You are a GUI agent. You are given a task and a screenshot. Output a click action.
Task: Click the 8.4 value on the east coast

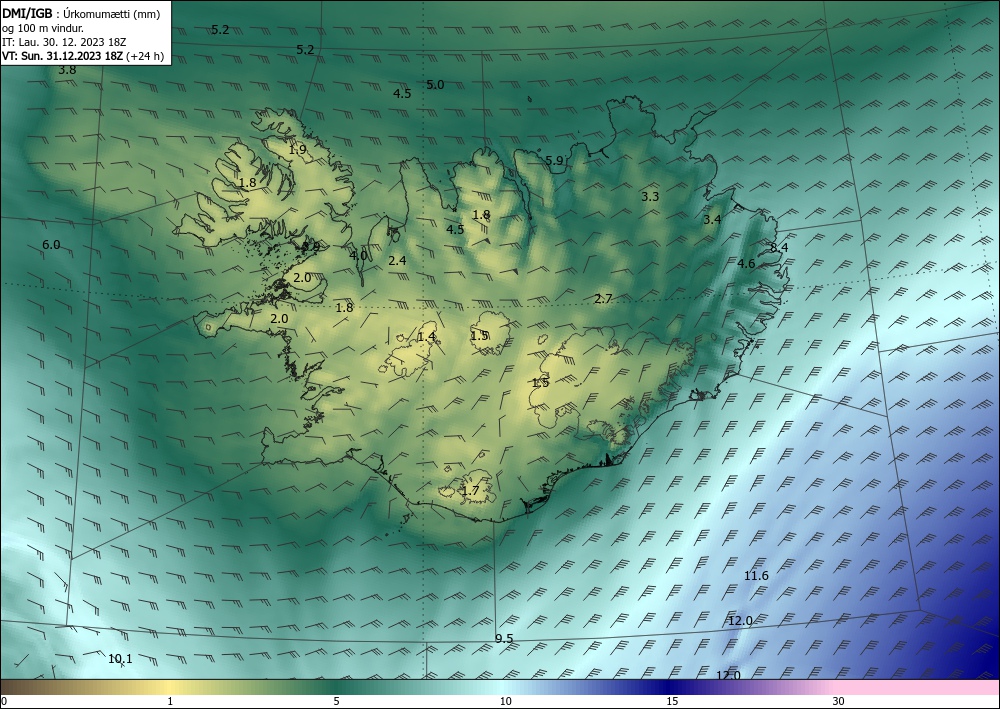(779, 247)
